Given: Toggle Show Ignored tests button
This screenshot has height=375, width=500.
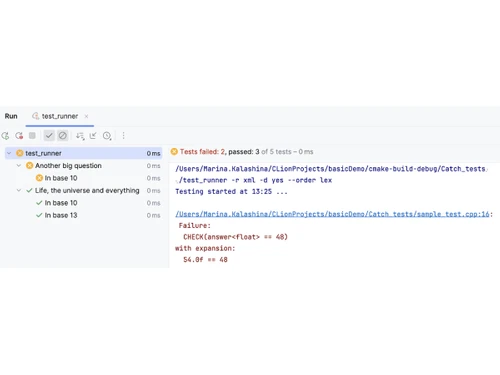Looking at the screenshot, I should (x=63, y=135).
